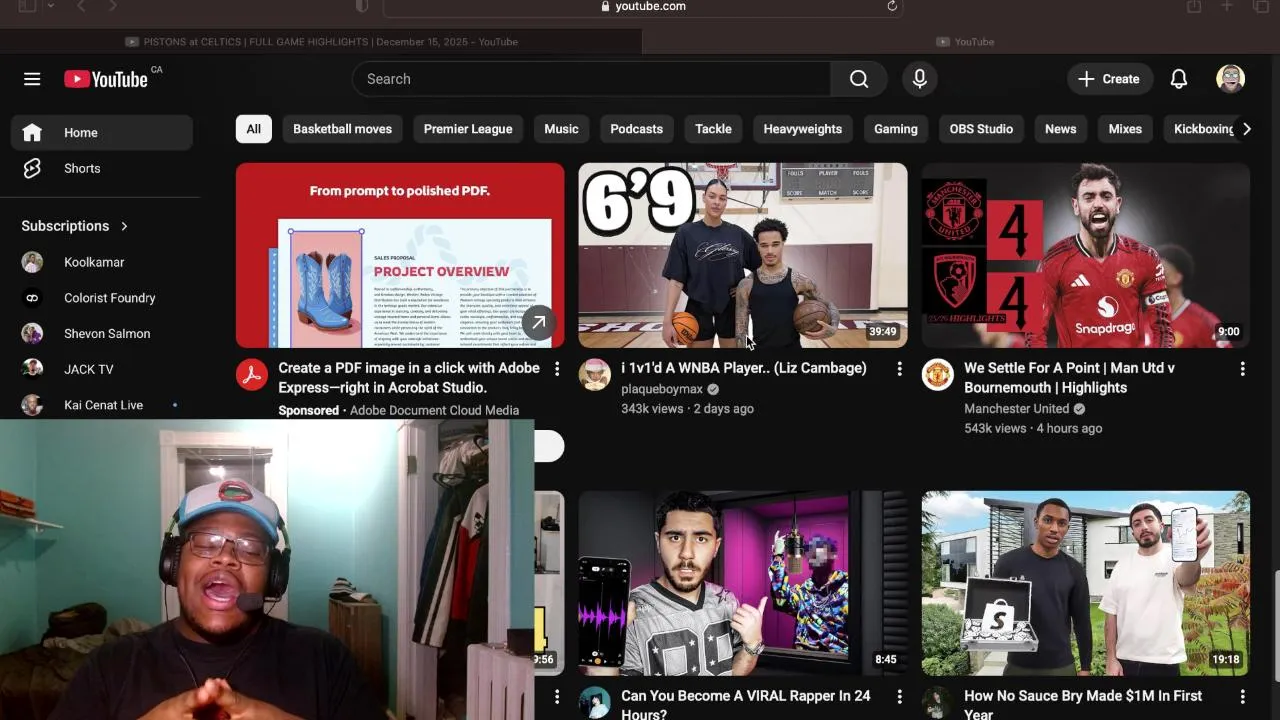Play the 6'9 WNBA 1v1 thumbnail
Image resolution: width=1280 pixels, height=720 pixels.
pyautogui.click(x=743, y=255)
